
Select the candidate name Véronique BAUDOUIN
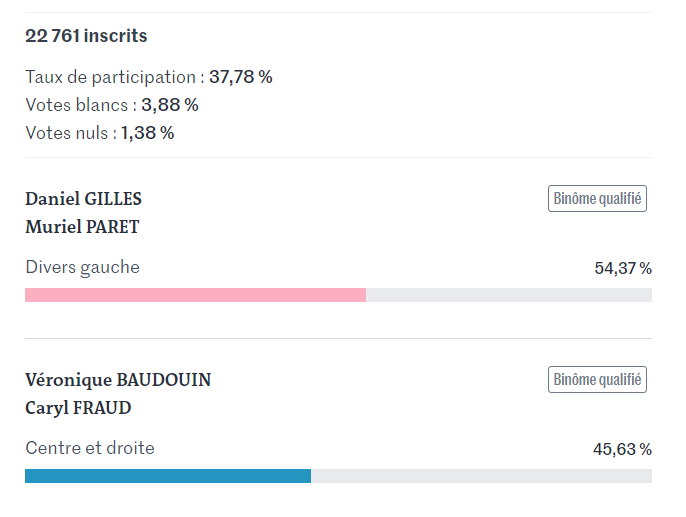[118, 380]
